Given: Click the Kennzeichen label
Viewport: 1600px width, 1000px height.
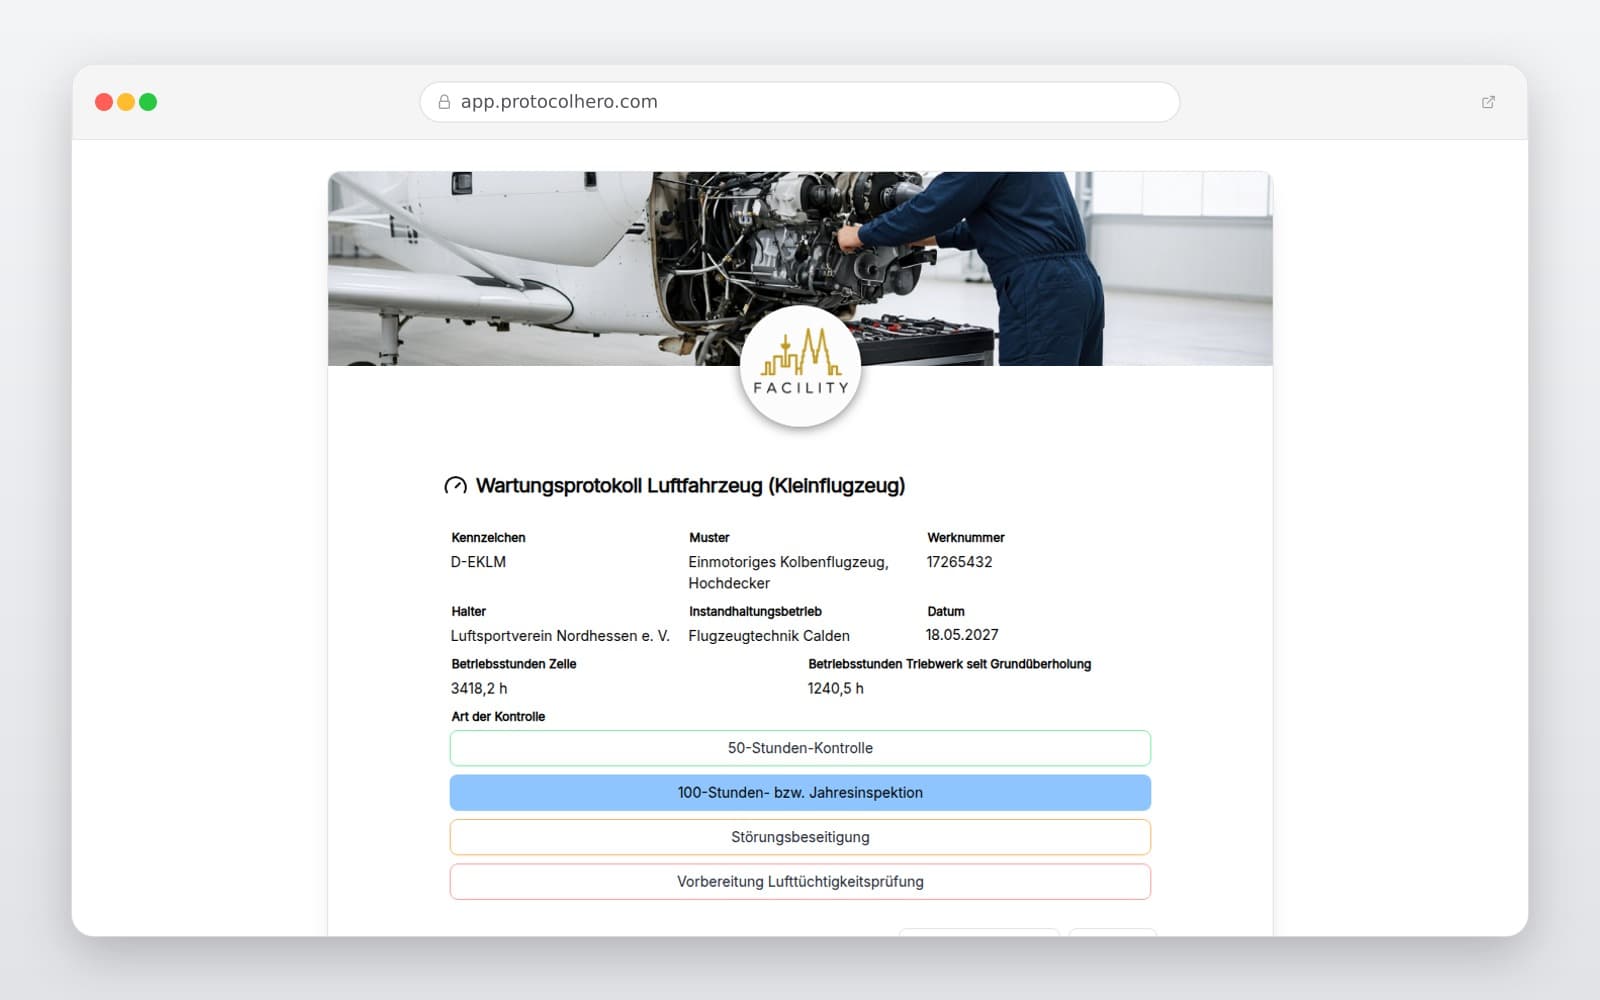Looking at the screenshot, I should (488, 538).
